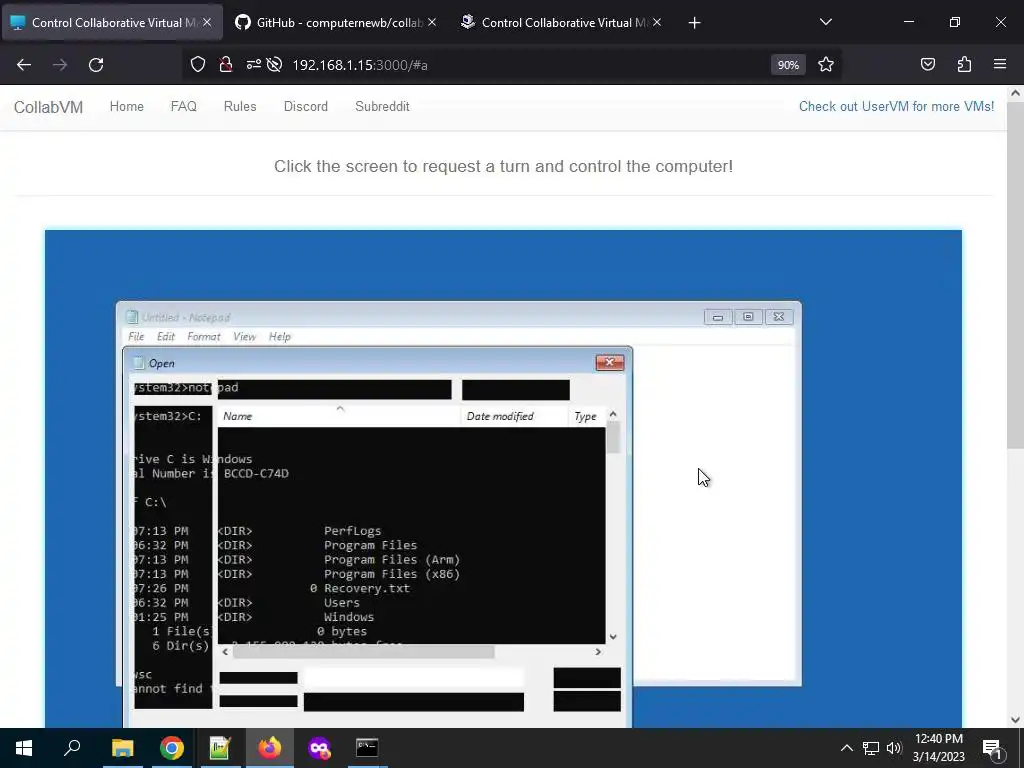Reload the page with the refresh icon
The height and width of the screenshot is (768, 1024).
point(96,65)
